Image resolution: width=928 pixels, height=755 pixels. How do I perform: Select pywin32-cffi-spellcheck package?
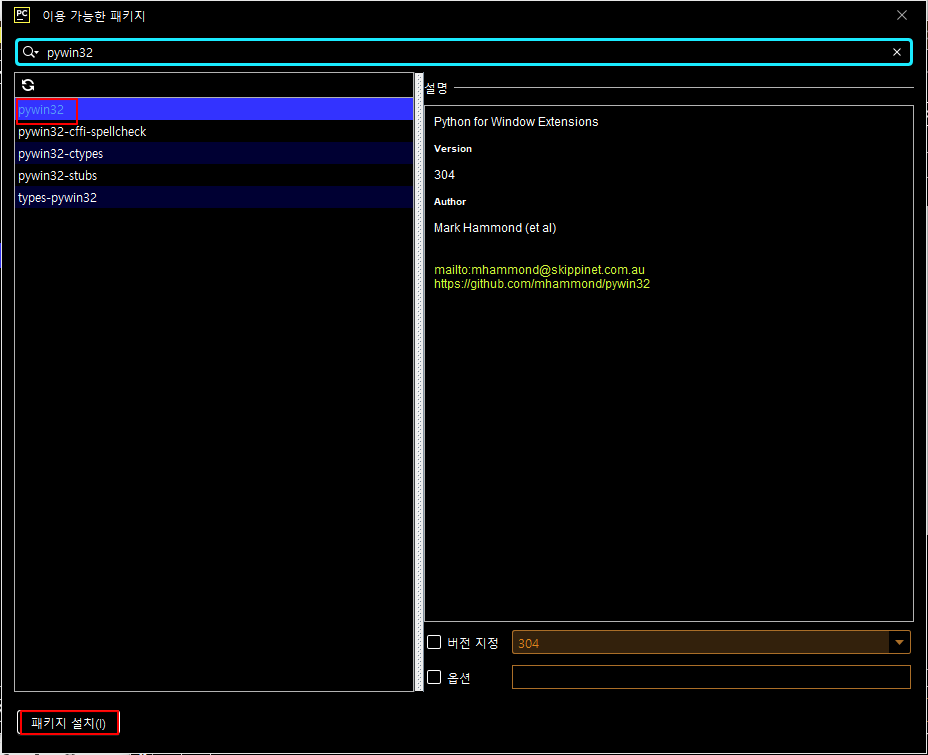point(214,131)
